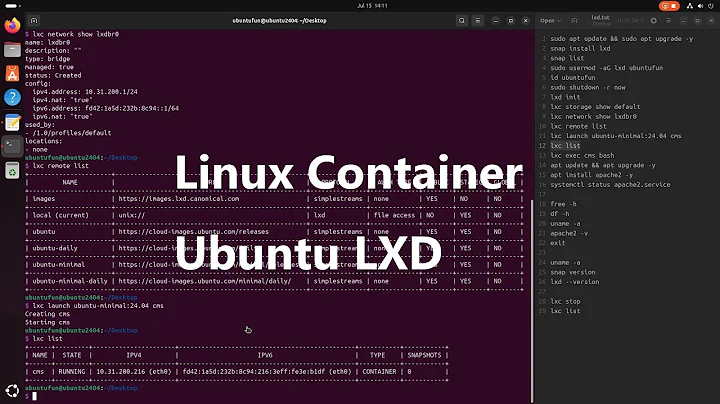Click 'ipv4.address: 10.31.200.1/24' terminal line
This screenshot has height=404, width=720.
pos(85,92)
